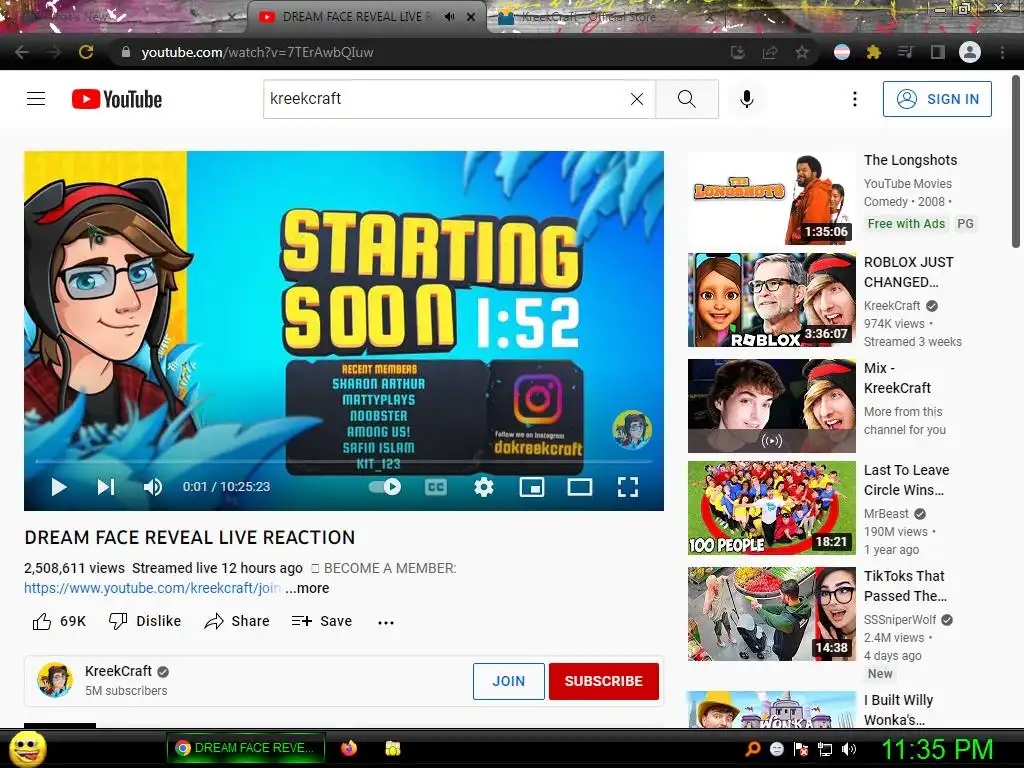
Task: Clear the kreekcraft search text
Action: click(637, 99)
